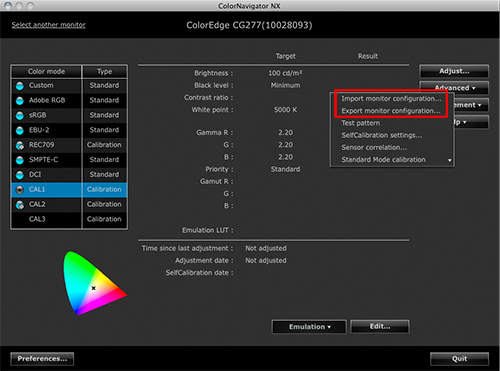This screenshot has height=371, width=500.
Task: Click CAL1's Calibration type cell
Action: [104, 189]
